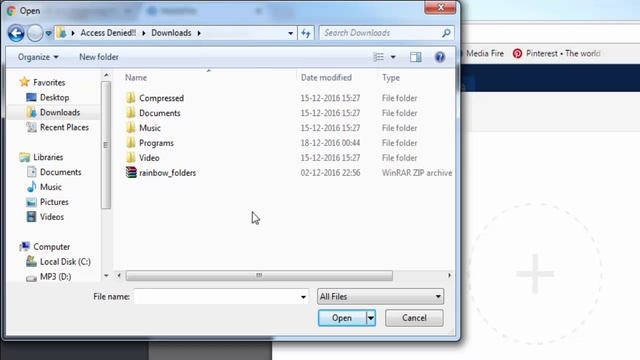The image size is (640, 360).
Task: Click the navigation pane vertical scrollbar
Action: (106, 145)
